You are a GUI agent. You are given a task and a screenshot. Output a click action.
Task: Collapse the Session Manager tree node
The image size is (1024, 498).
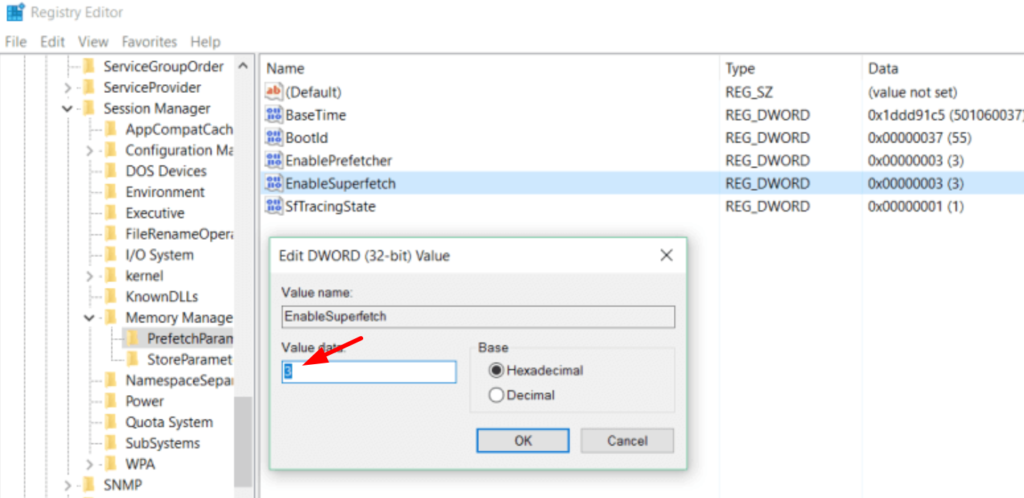[68, 108]
